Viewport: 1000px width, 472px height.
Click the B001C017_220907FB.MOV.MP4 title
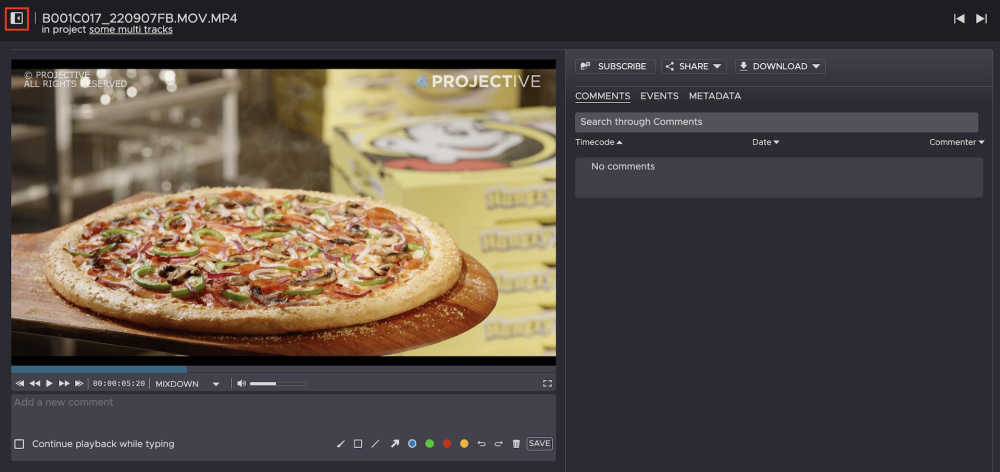(x=140, y=18)
